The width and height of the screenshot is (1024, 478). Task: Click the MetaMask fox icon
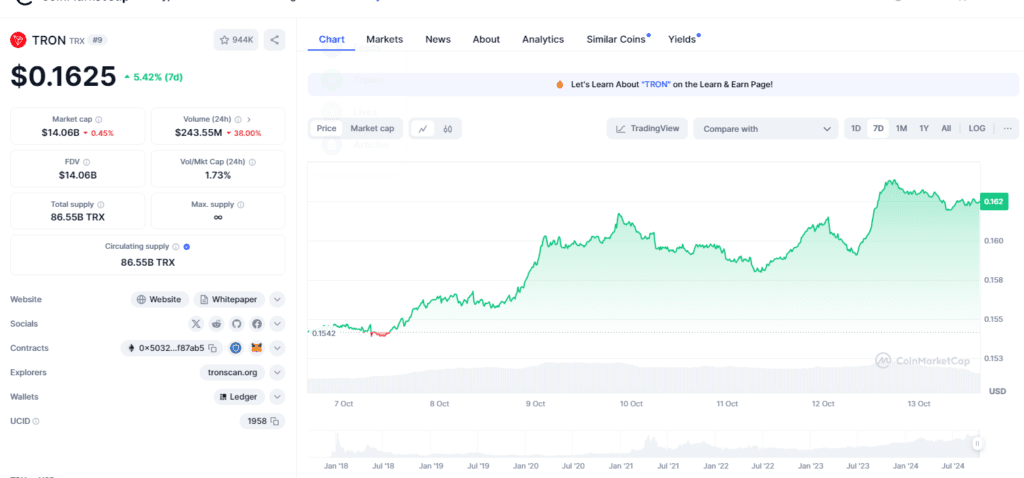click(x=257, y=348)
